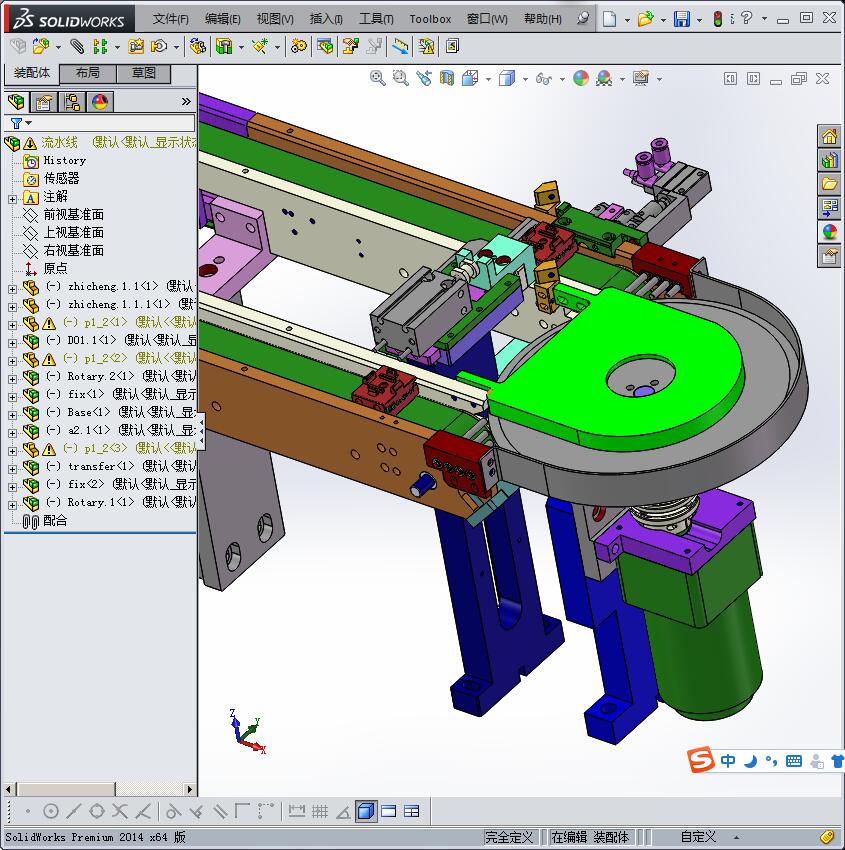Toggle grid display in bottom toolbar

point(319,811)
